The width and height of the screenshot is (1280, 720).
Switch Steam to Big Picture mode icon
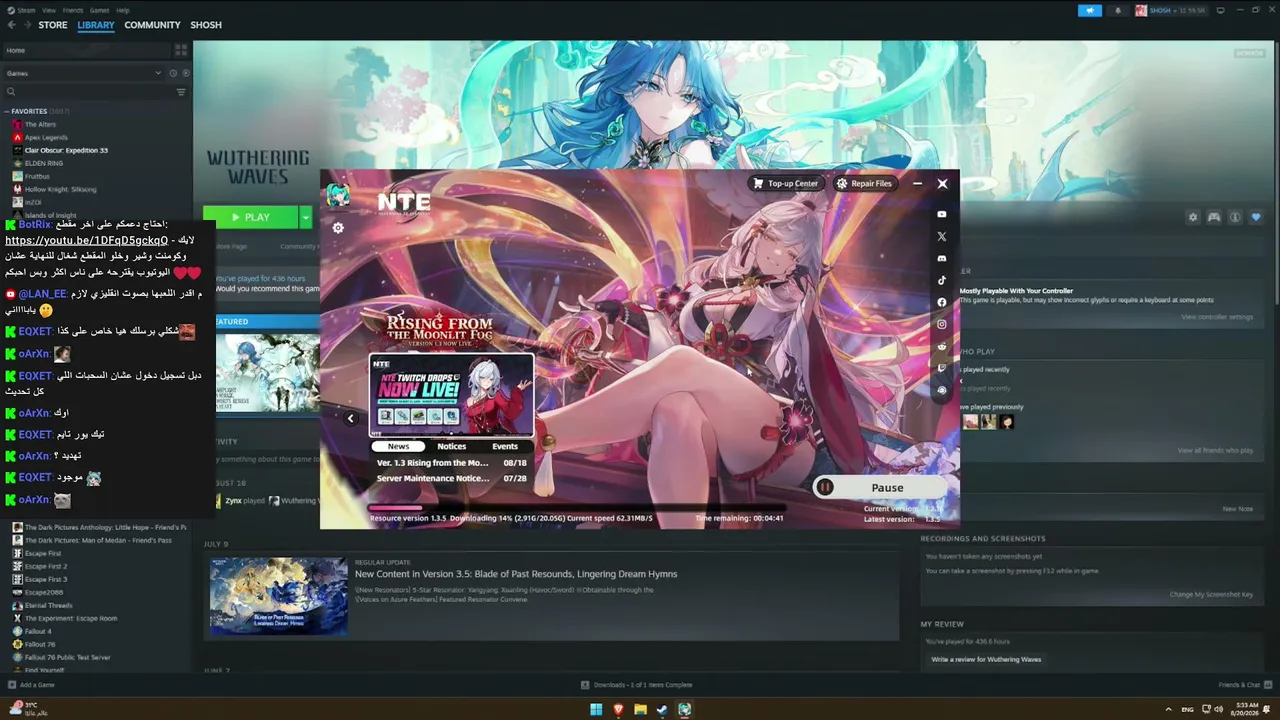[1220, 10]
